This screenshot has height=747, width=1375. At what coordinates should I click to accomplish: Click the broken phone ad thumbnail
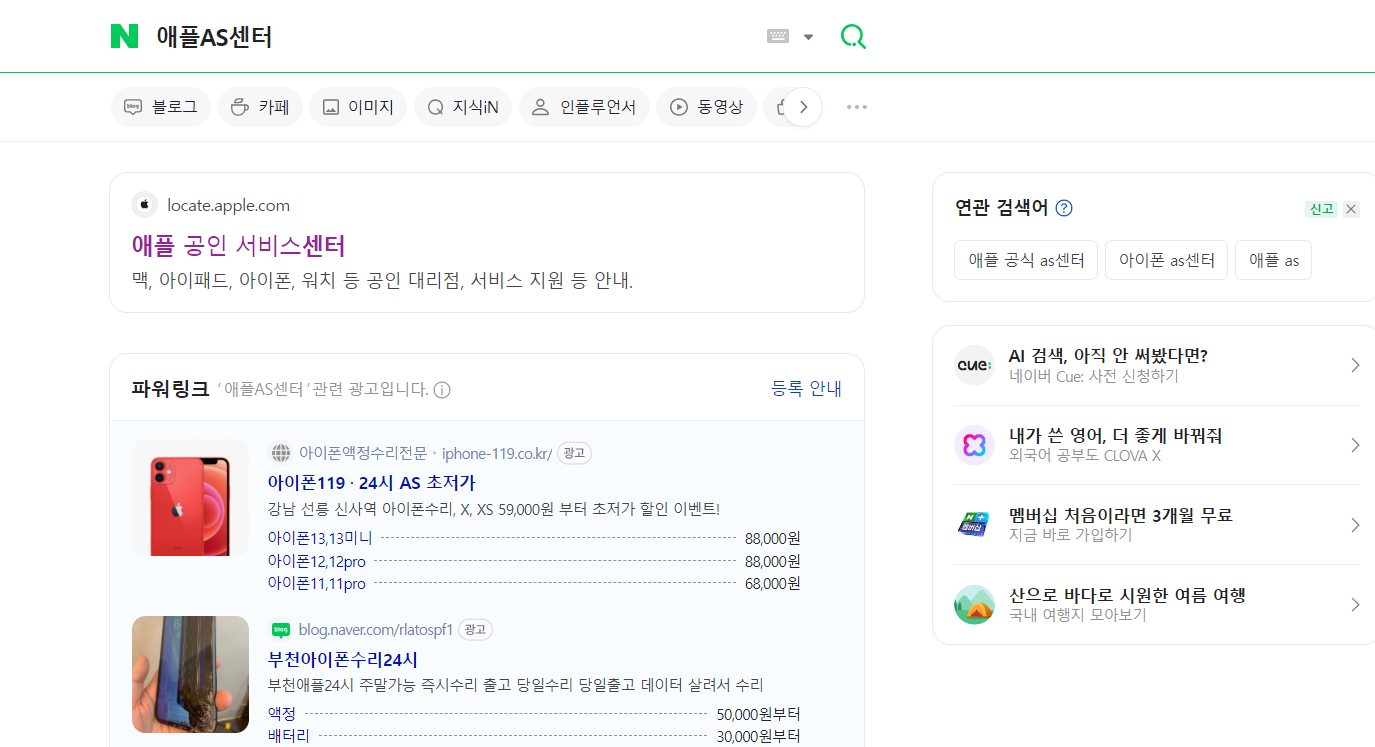click(190, 674)
